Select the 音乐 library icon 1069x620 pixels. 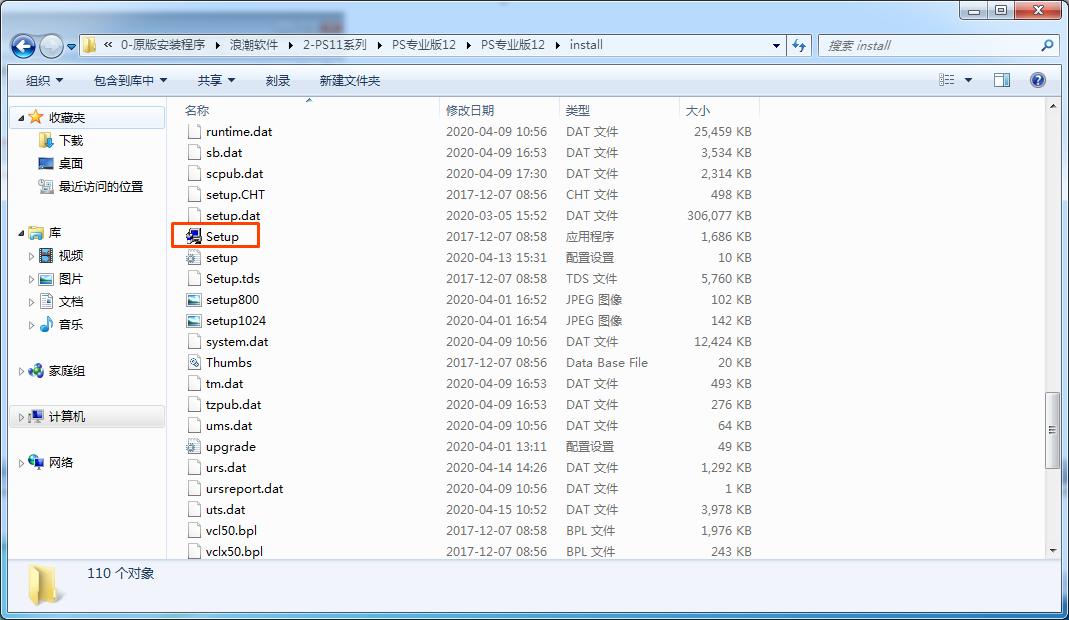click(46, 325)
